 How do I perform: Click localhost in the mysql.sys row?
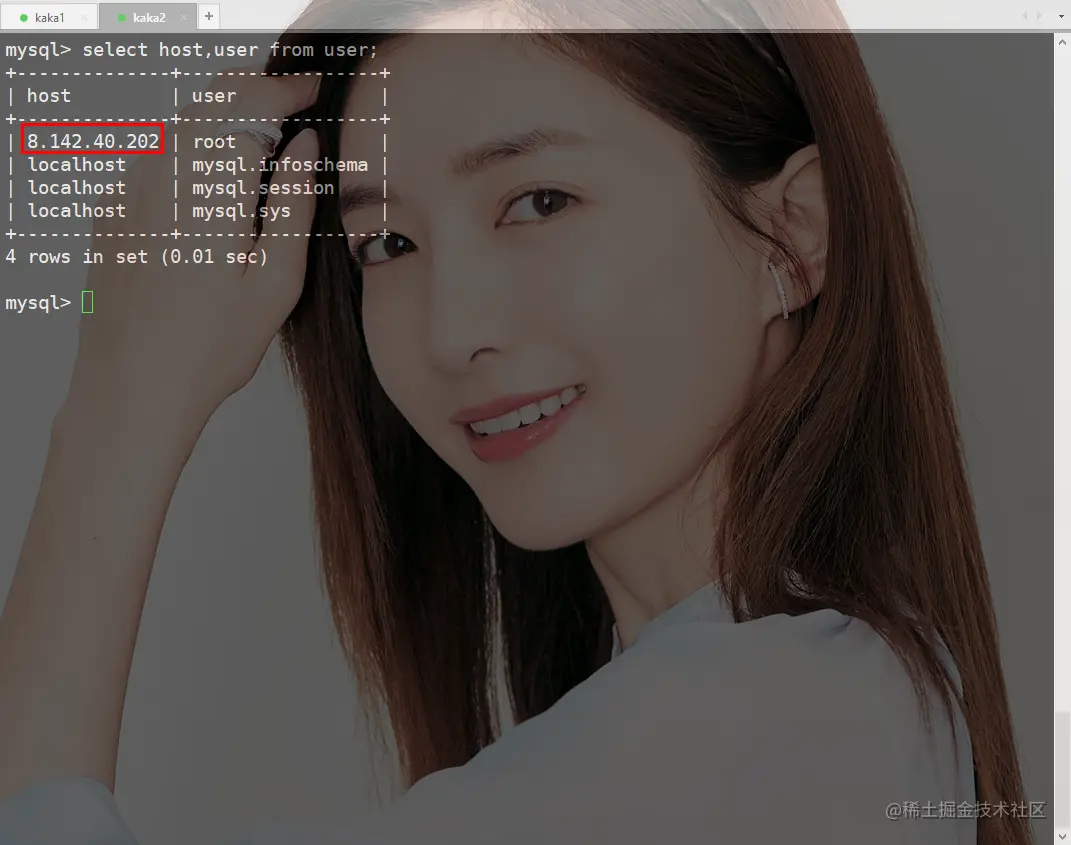76,211
